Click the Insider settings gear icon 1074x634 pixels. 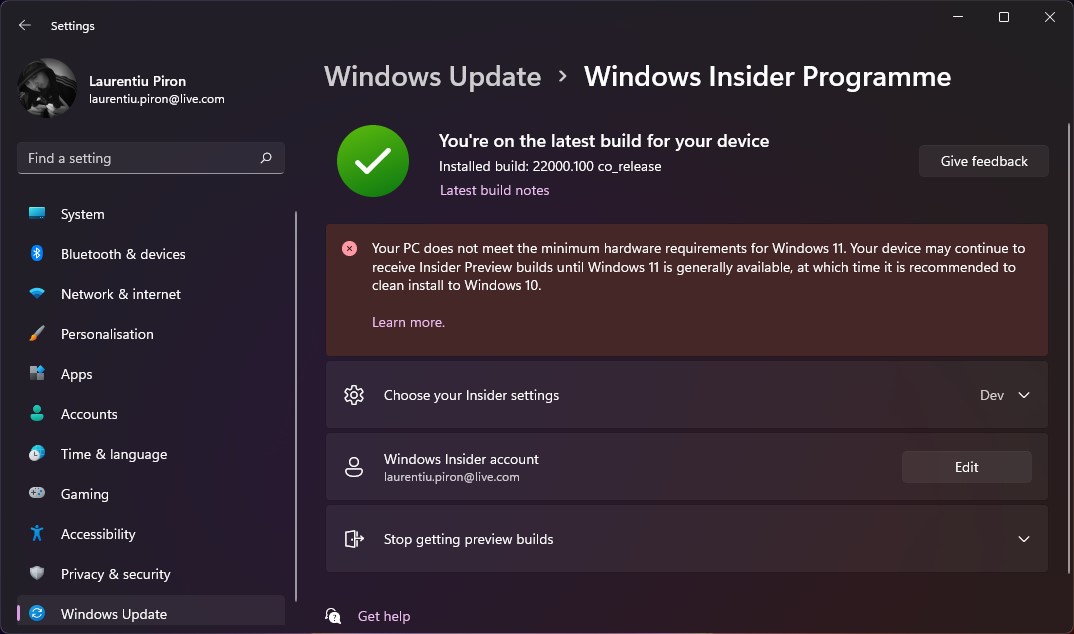(x=354, y=395)
